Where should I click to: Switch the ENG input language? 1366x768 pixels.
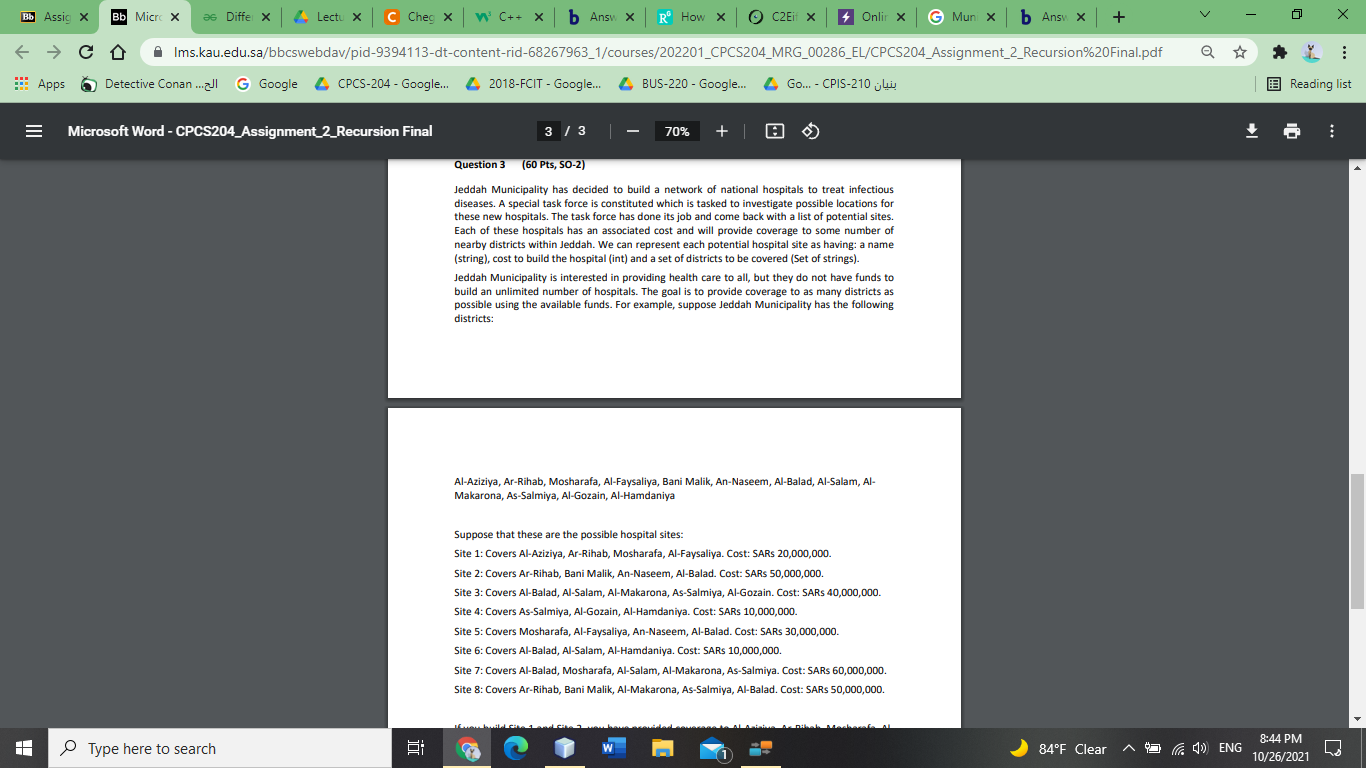[1230, 748]
